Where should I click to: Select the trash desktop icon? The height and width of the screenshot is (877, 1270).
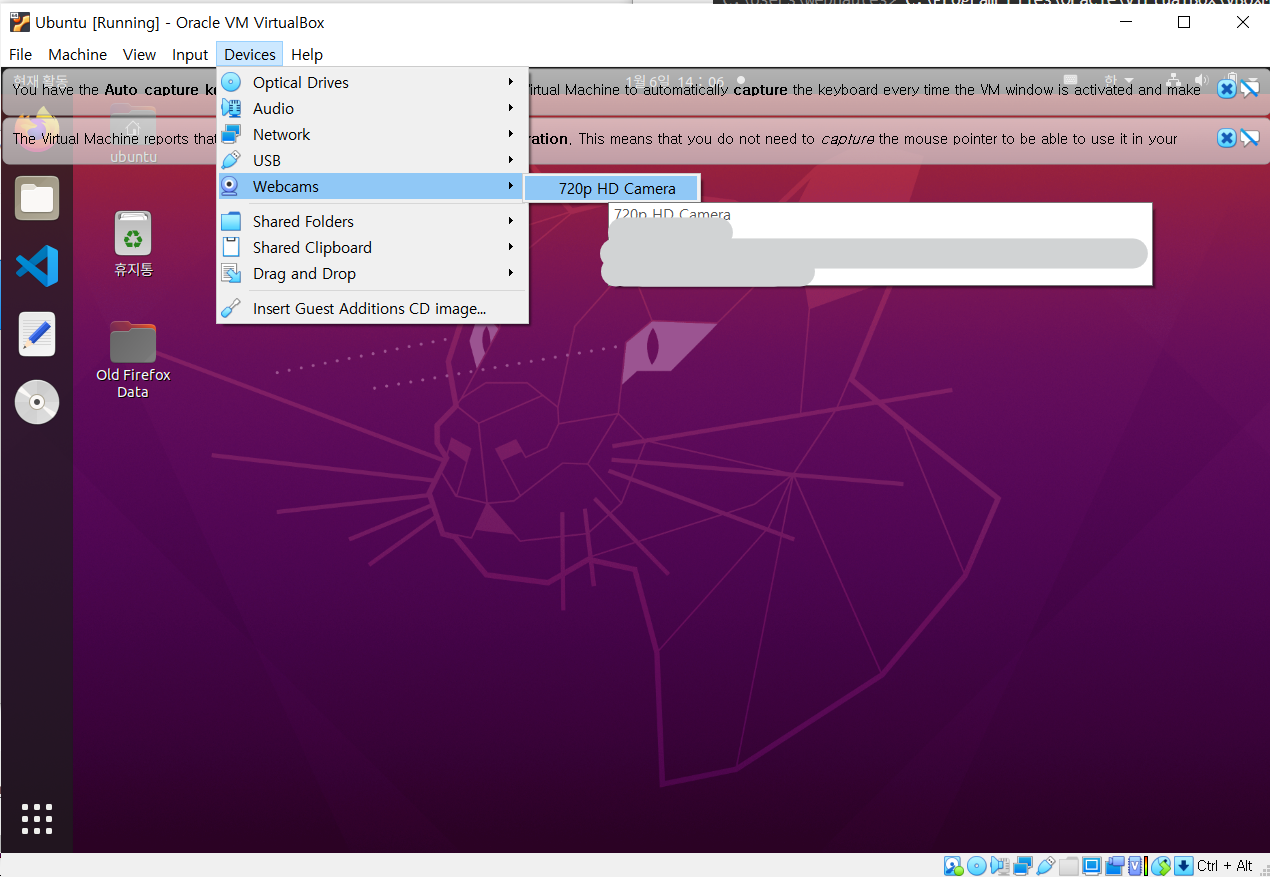pos(133,244)
